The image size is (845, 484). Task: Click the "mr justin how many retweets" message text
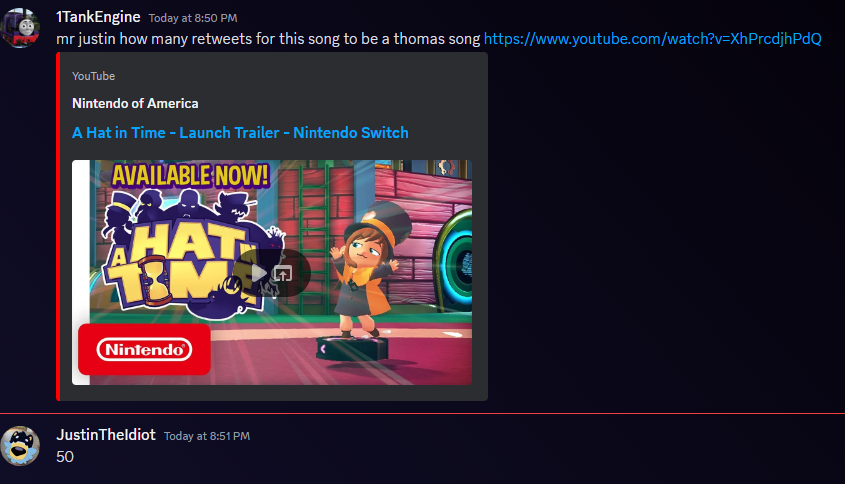268,39
